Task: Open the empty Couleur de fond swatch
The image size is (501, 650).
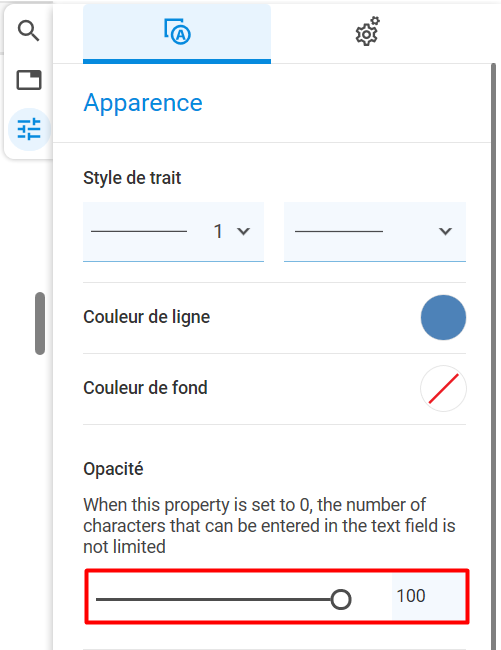Action: pyautogui.click(x=443, y=388)
